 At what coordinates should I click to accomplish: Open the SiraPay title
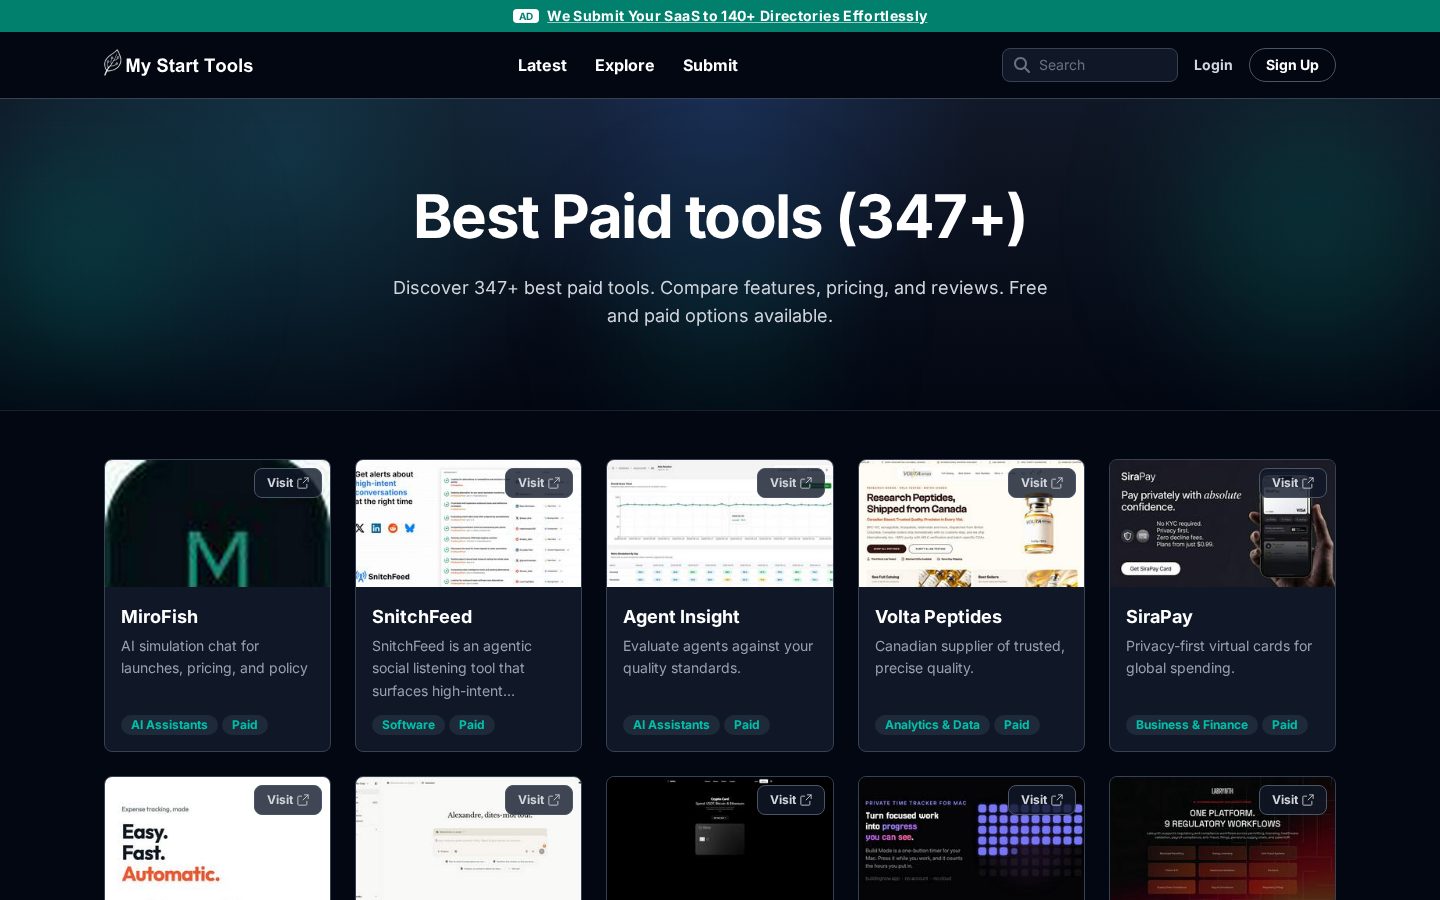1159,617
